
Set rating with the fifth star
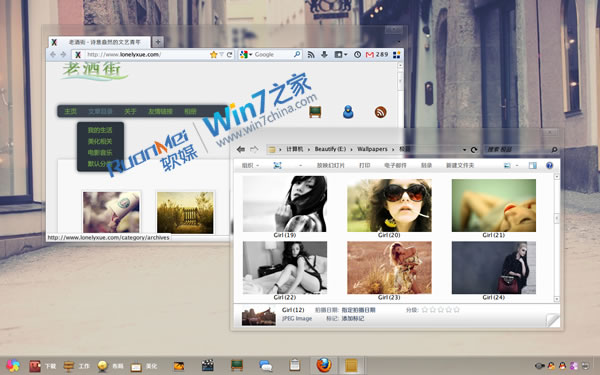click(457, 310)
